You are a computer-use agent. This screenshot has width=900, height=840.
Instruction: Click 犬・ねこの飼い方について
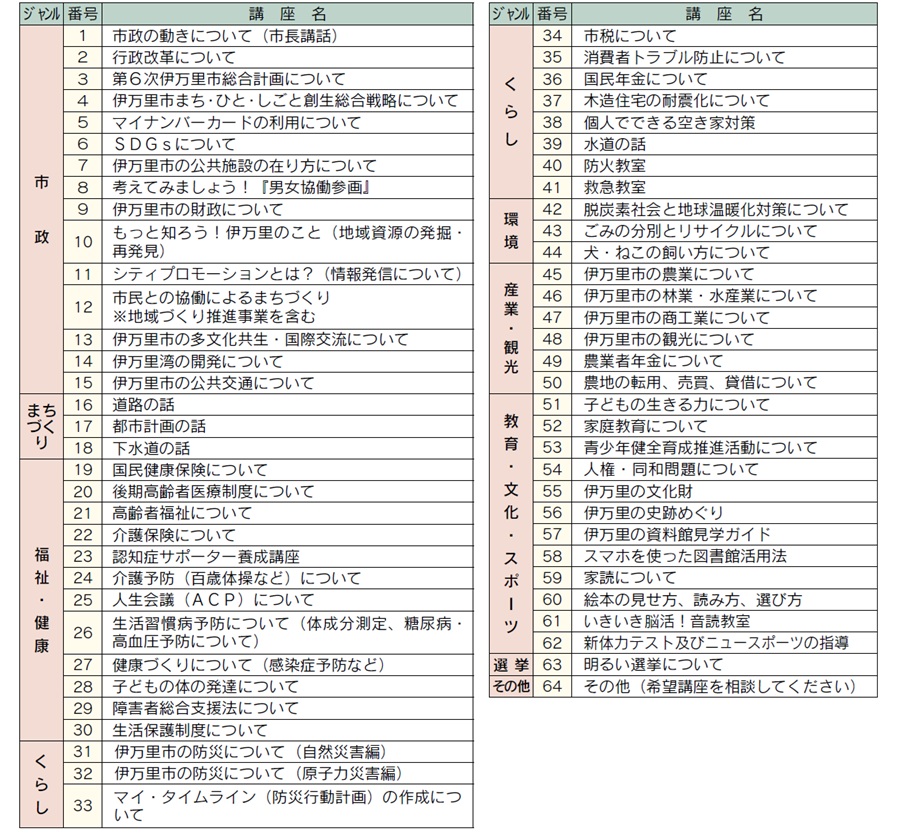677,253
